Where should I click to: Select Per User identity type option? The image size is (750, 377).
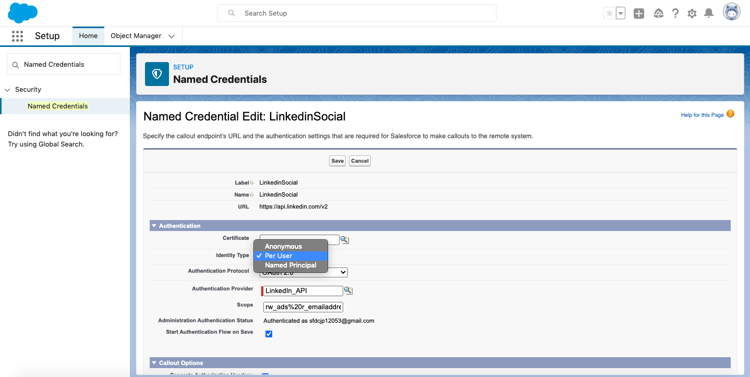(x=290, y=256)
